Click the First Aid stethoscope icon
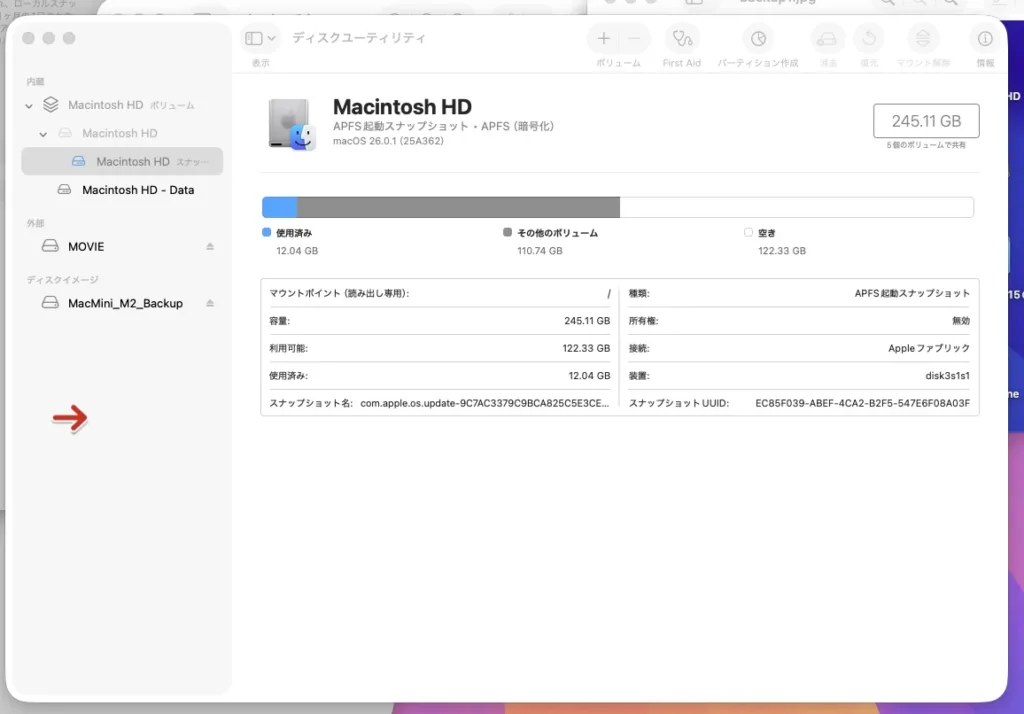Image resolution: width=1024 pixels, height=714 pixels. [682, 39]
